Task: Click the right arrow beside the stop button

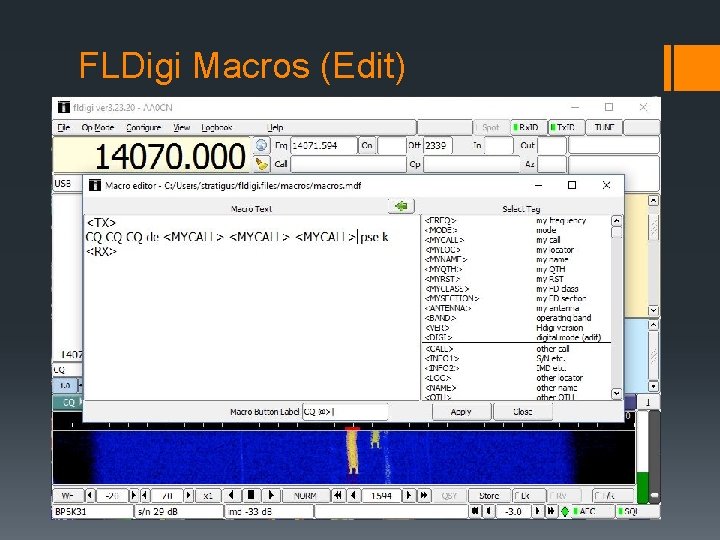Action: click(x=271, y=495)
